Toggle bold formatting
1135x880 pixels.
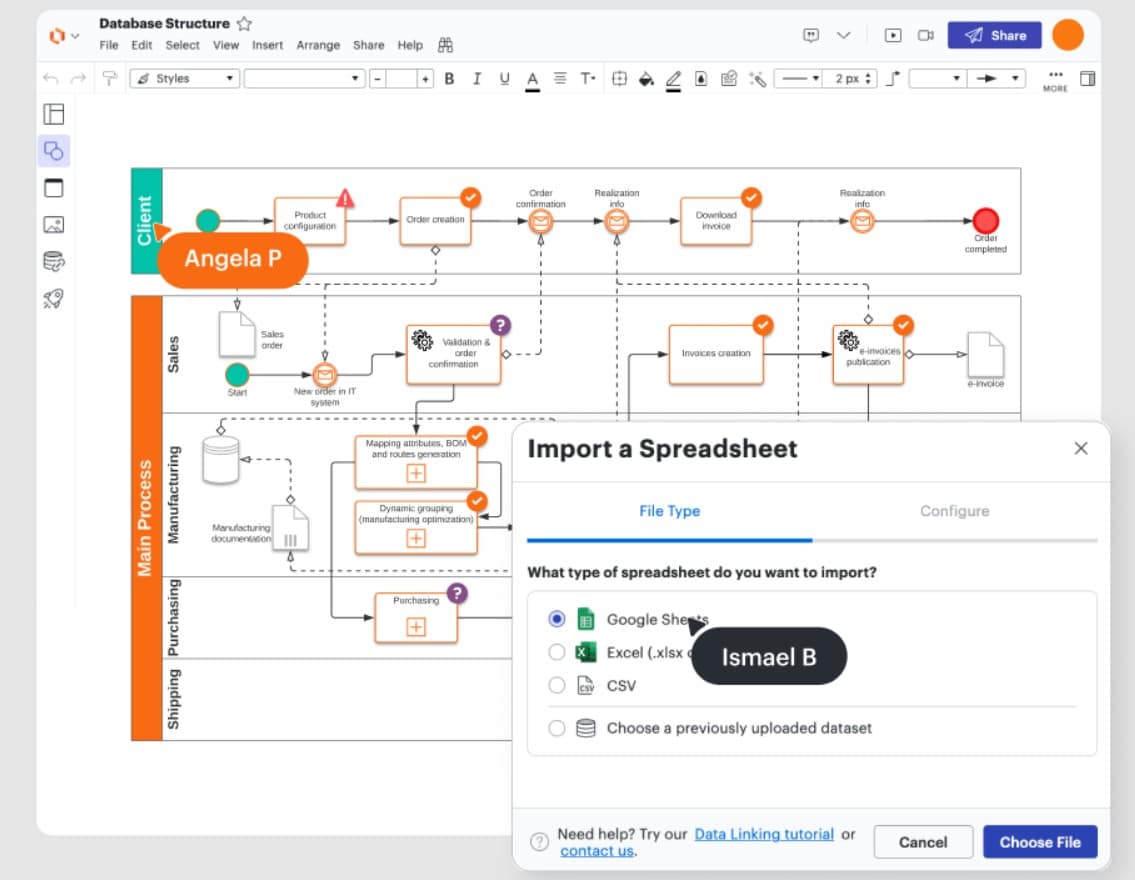coord(450,78)
